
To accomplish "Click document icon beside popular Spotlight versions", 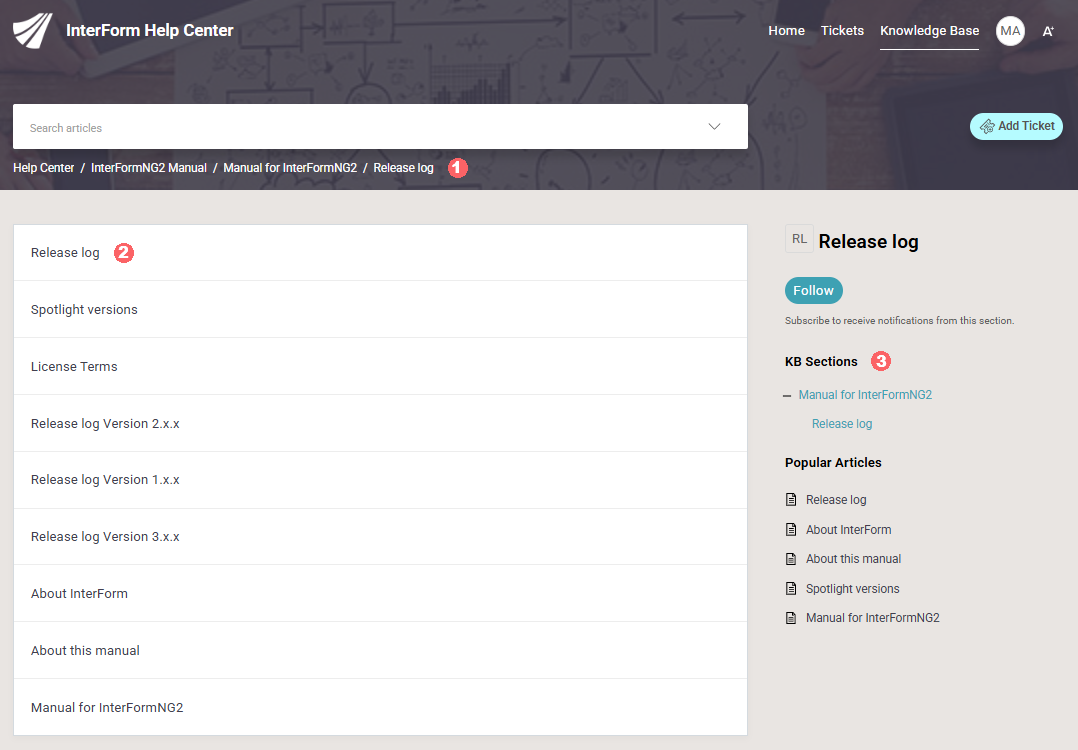I will point(791,588).
